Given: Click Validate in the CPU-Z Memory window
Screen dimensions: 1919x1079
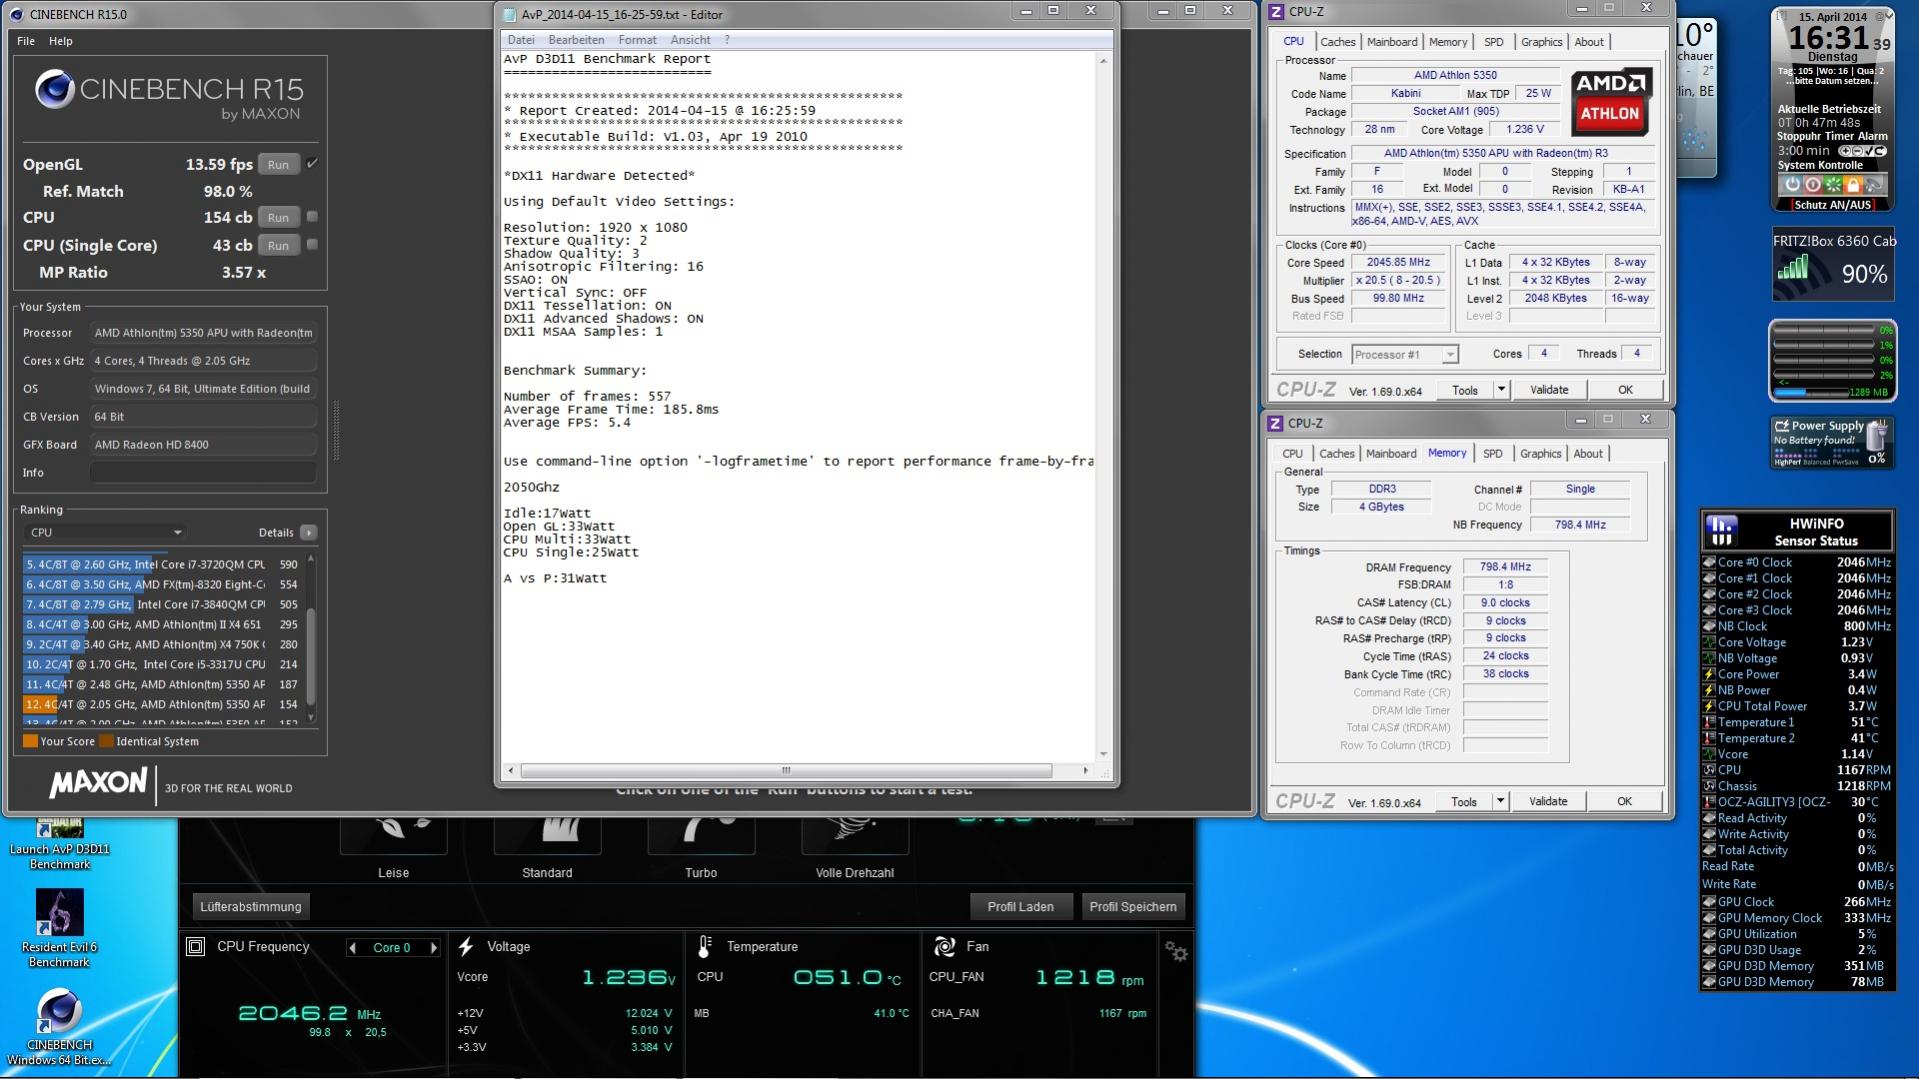Looking at the screenshot, I should pyautogui.click(x=1548, y=802).
